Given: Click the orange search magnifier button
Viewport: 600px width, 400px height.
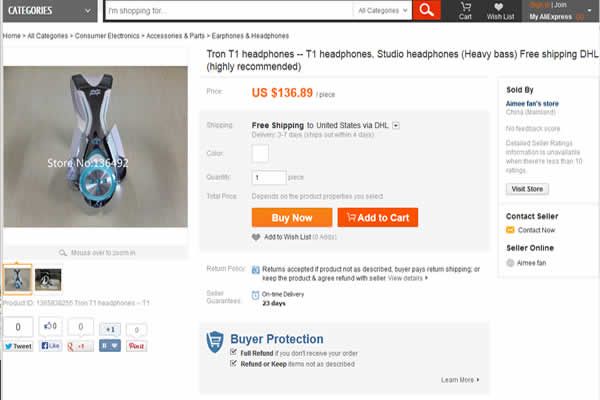Looking at the screenshot, I should (426, 10).
